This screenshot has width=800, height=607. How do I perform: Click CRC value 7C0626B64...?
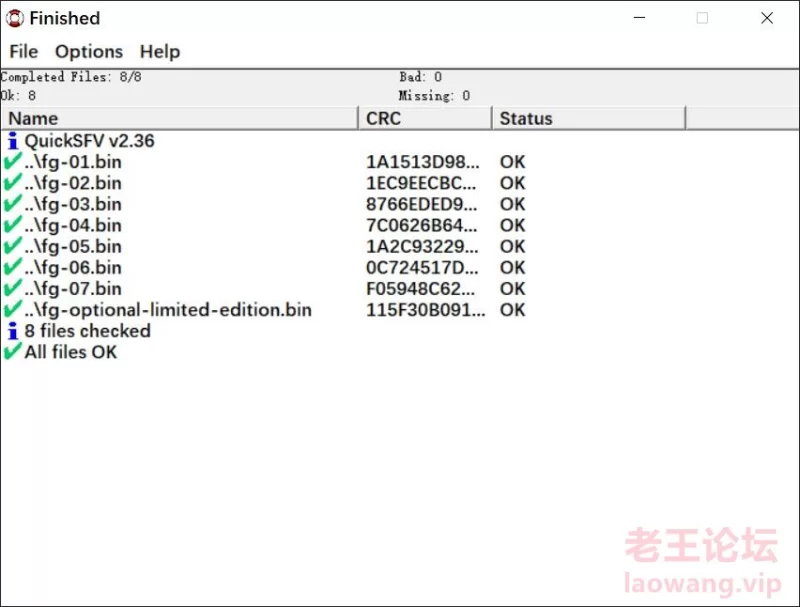[x=421, y=225]
